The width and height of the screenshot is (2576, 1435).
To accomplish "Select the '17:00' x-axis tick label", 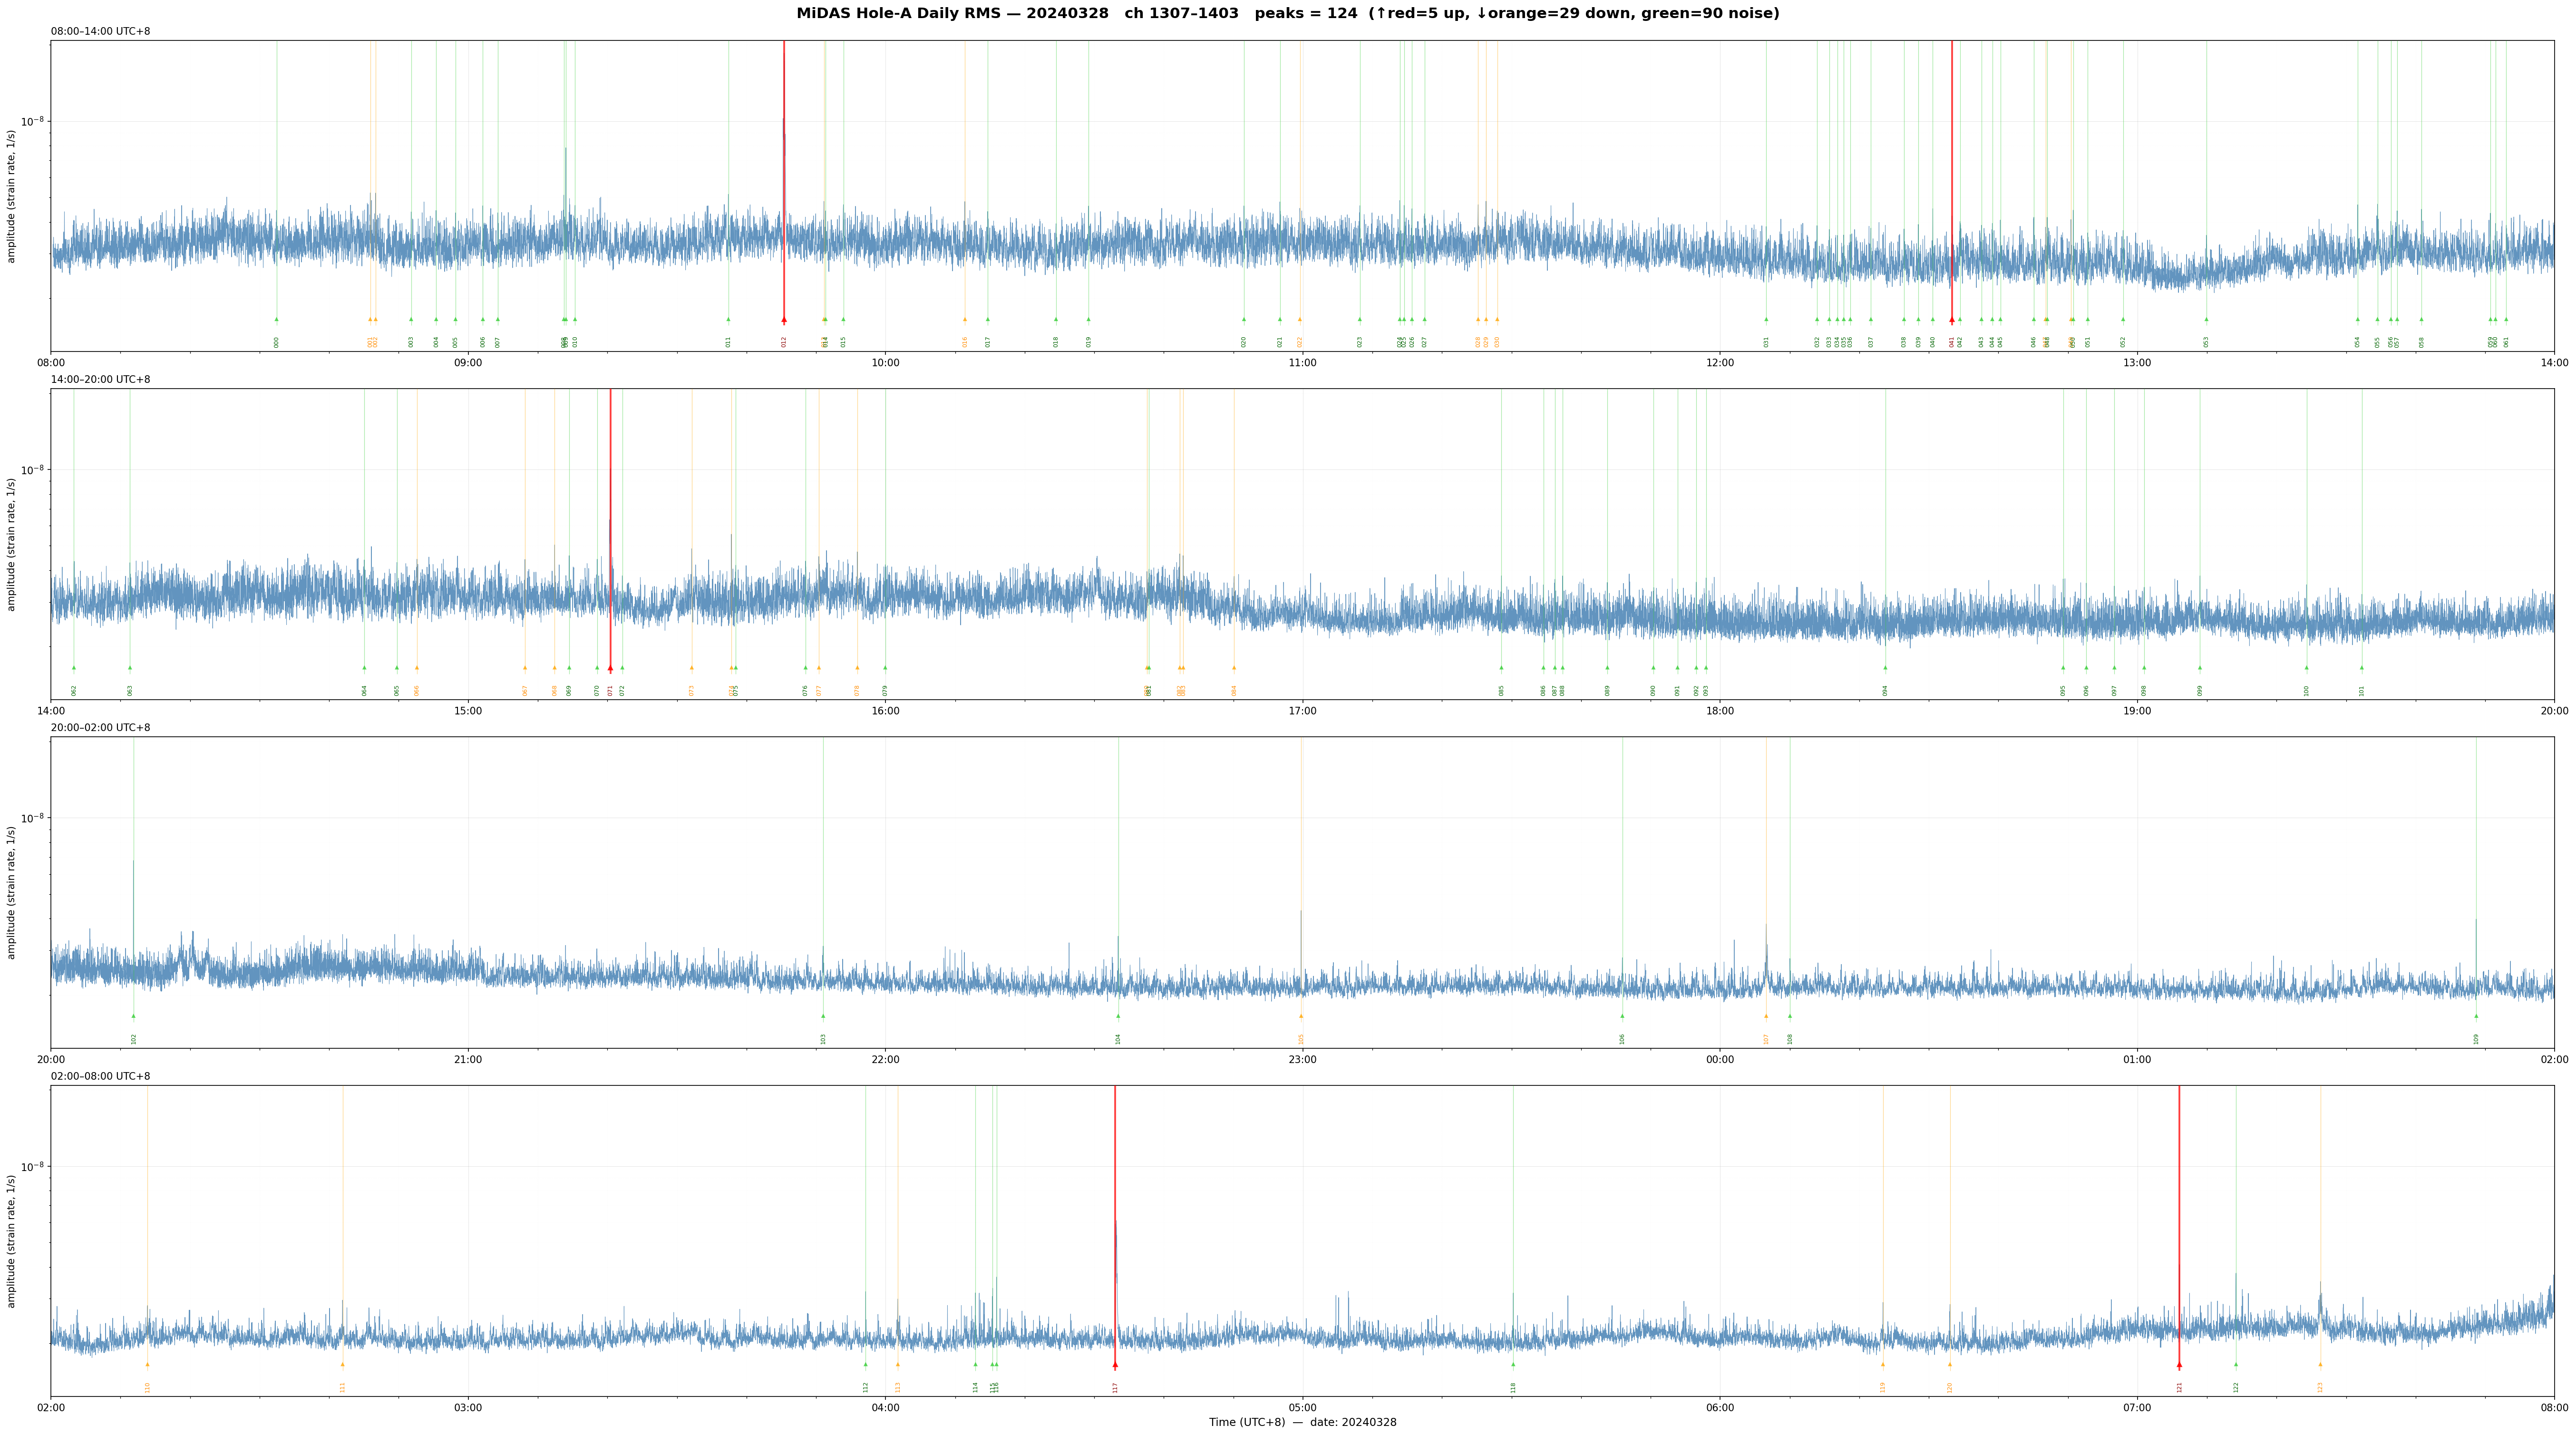I will click(x=1302, y=711).
